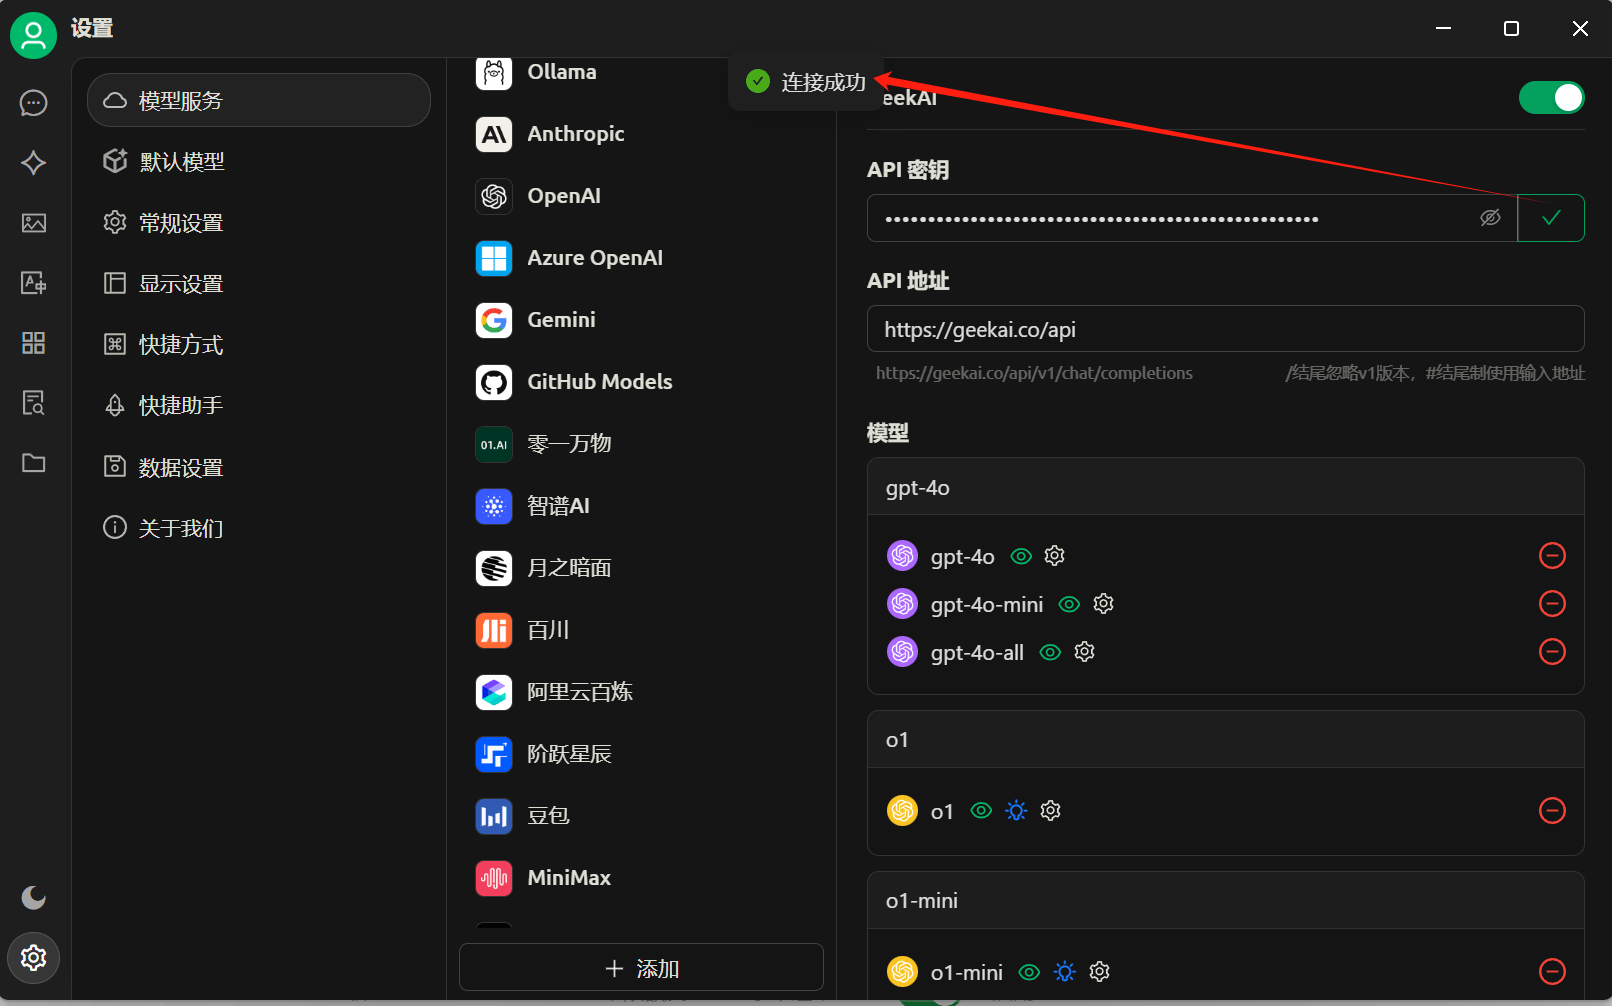Open settings gear for gpt-4o-all
The image size is (1612, 1006).
(1084, 652)
